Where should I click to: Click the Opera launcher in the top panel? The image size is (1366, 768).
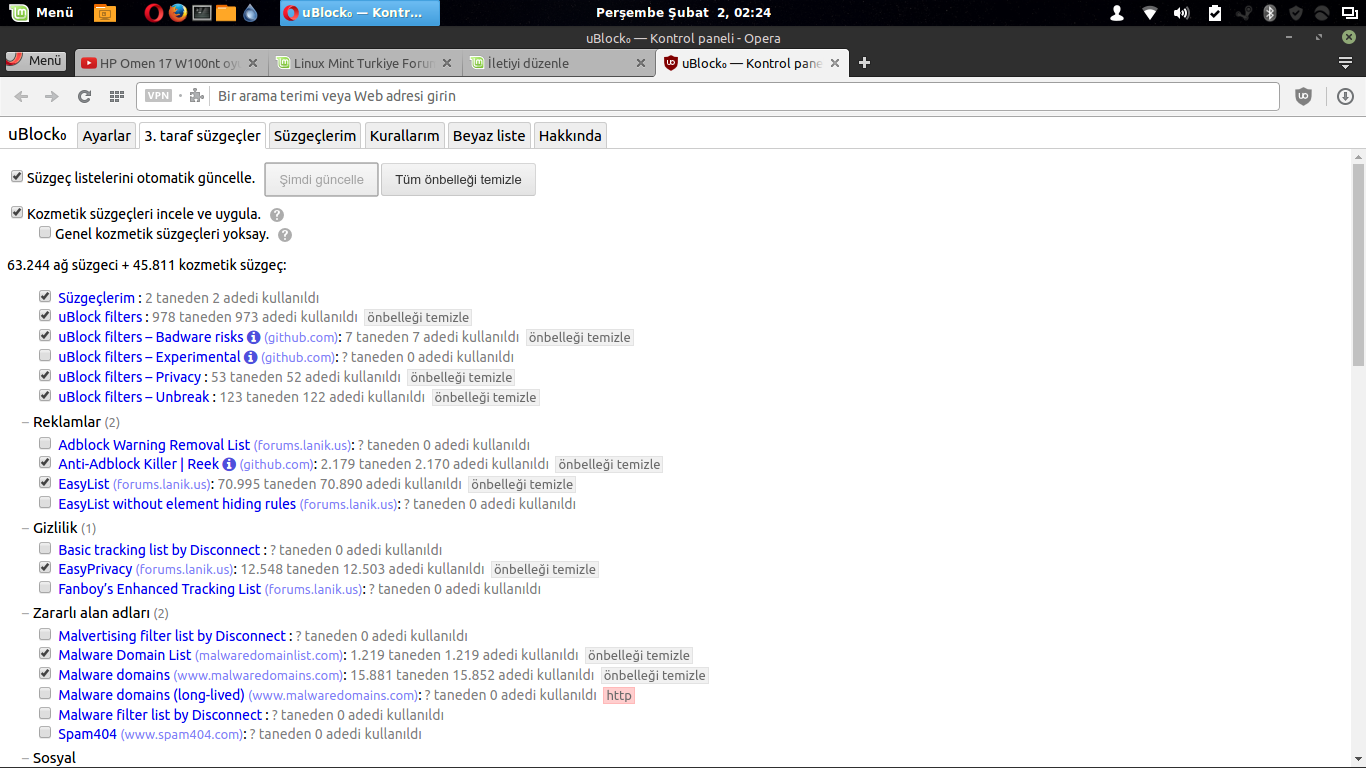(153, 13)
